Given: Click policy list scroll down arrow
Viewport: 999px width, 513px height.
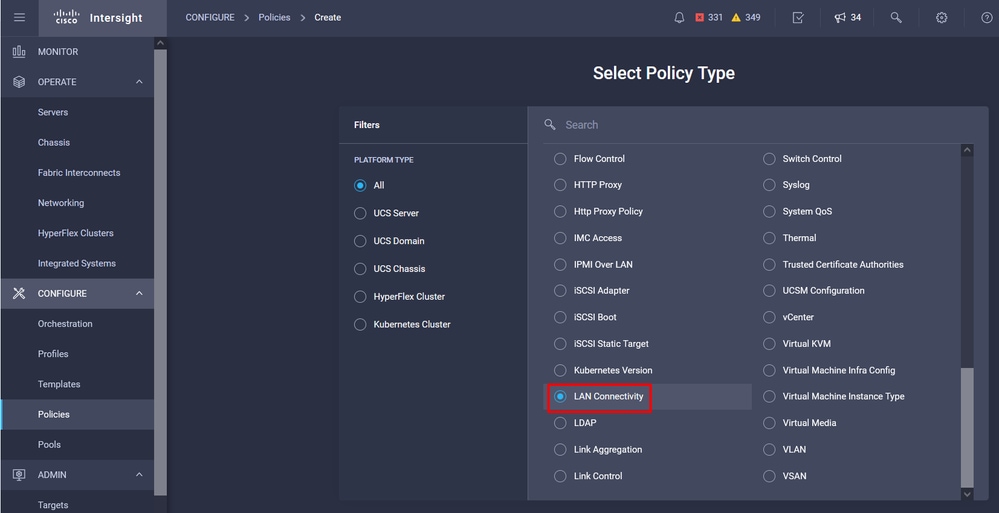Looking at the screenshot, I should click(967, 494).
